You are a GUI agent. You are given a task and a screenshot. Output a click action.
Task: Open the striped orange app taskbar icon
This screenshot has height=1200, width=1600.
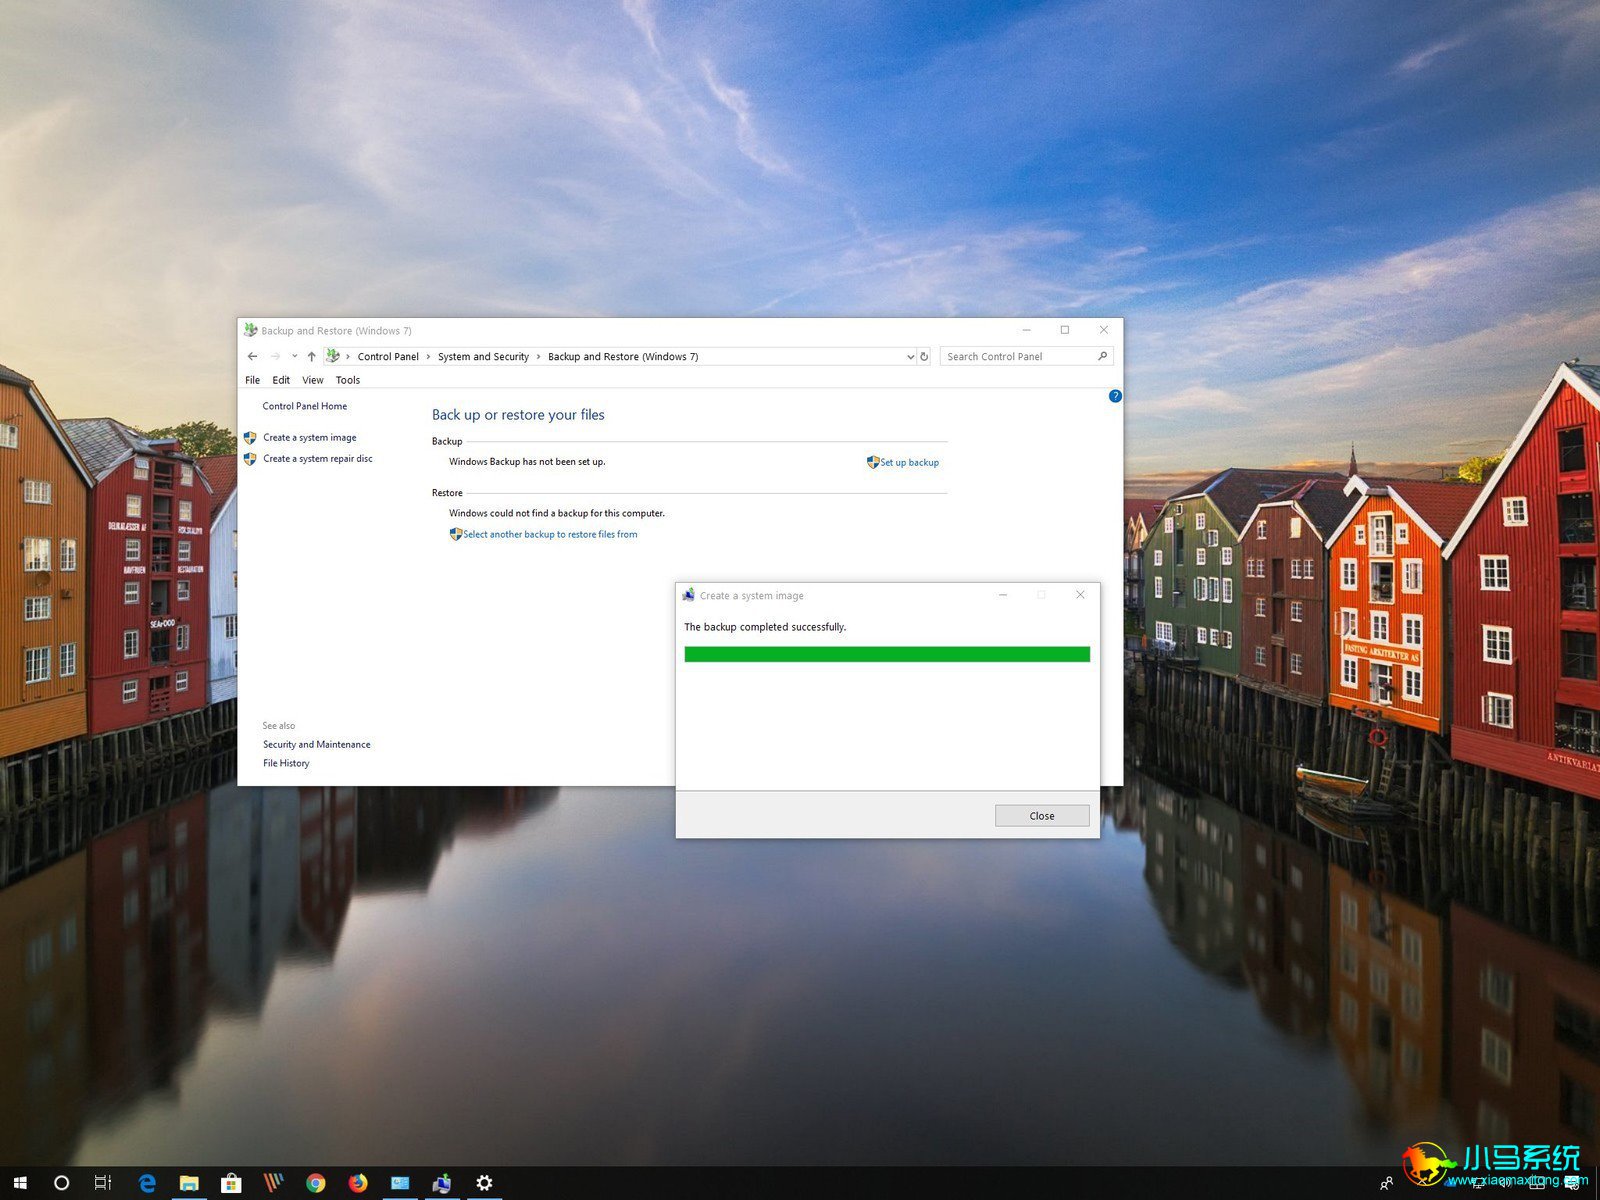point(273,1183)
